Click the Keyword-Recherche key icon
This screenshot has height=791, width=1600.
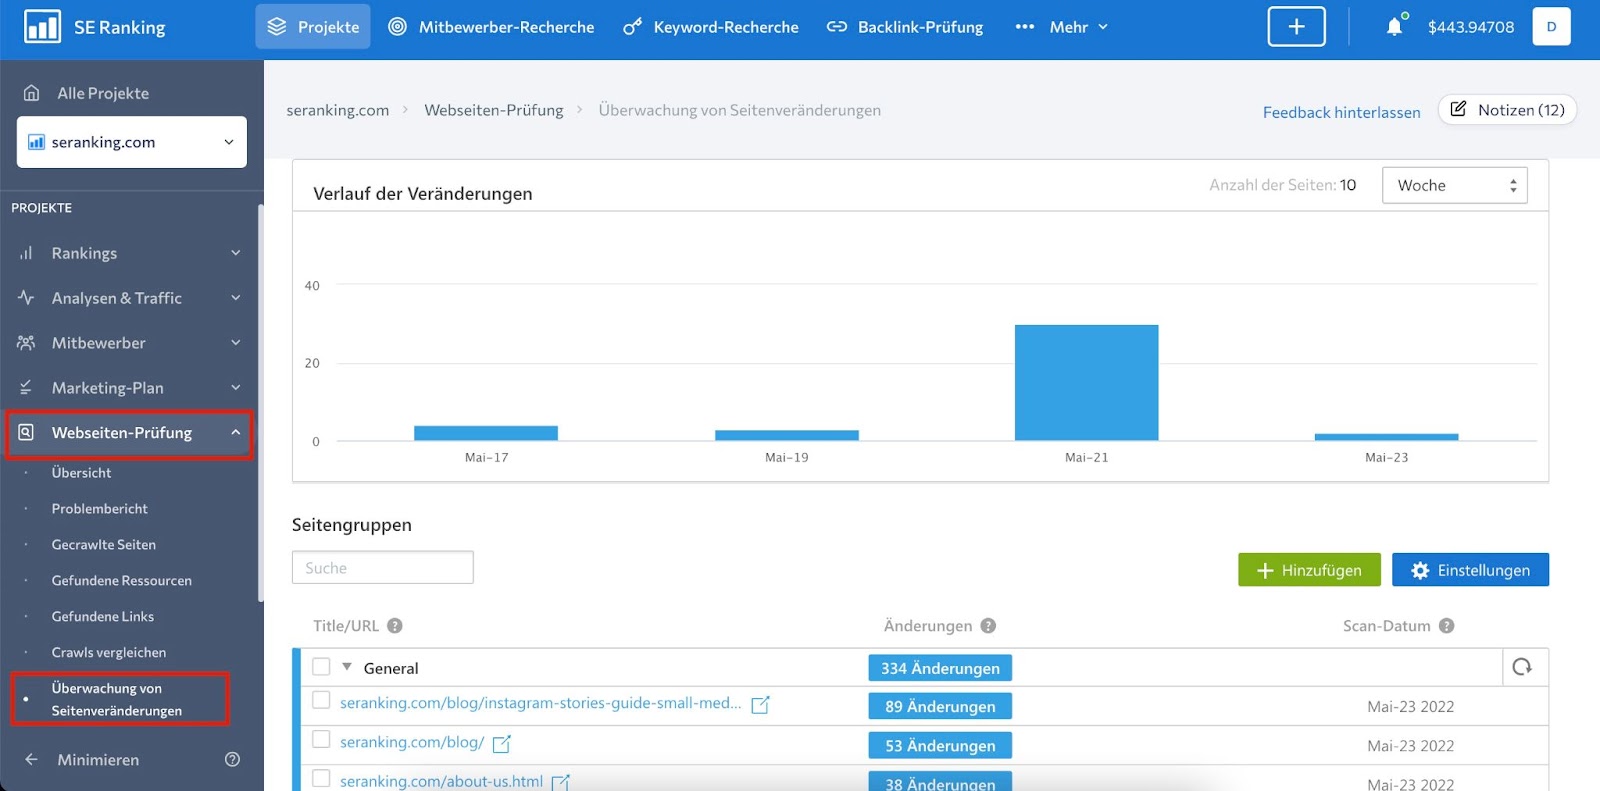632,27
